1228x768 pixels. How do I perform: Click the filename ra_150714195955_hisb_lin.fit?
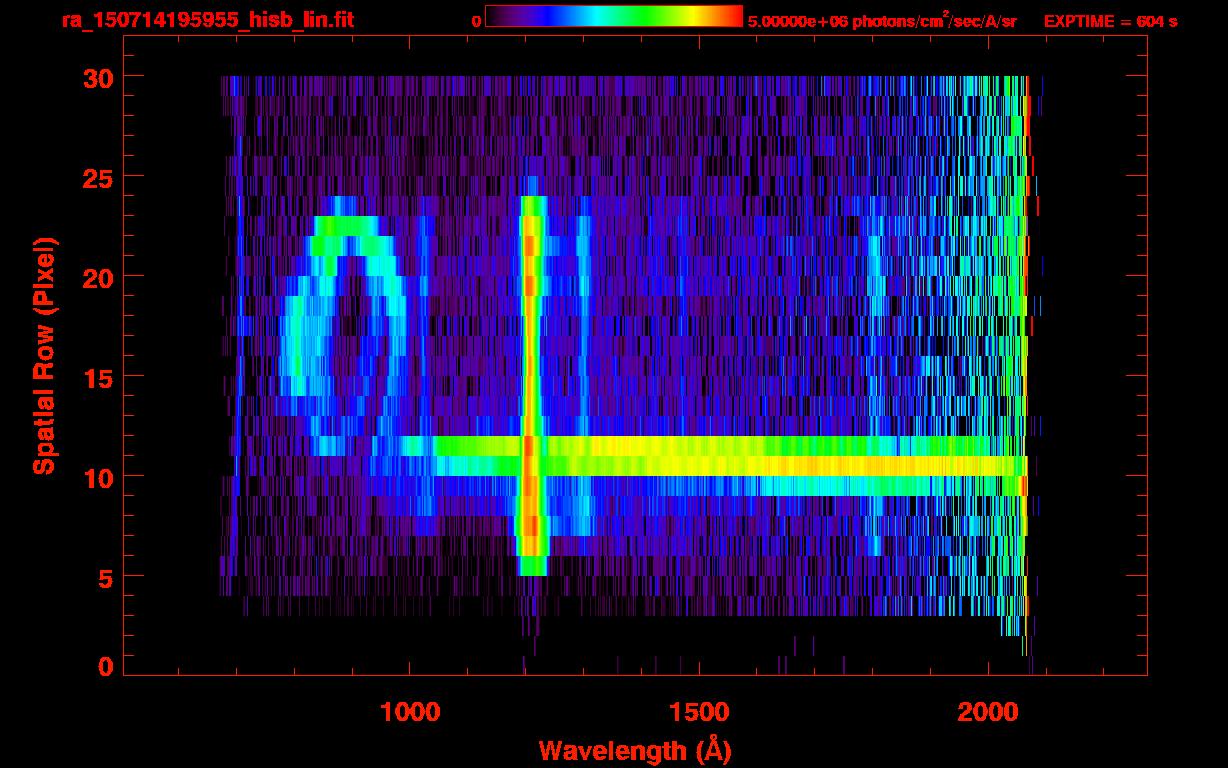tap(207, 20)
